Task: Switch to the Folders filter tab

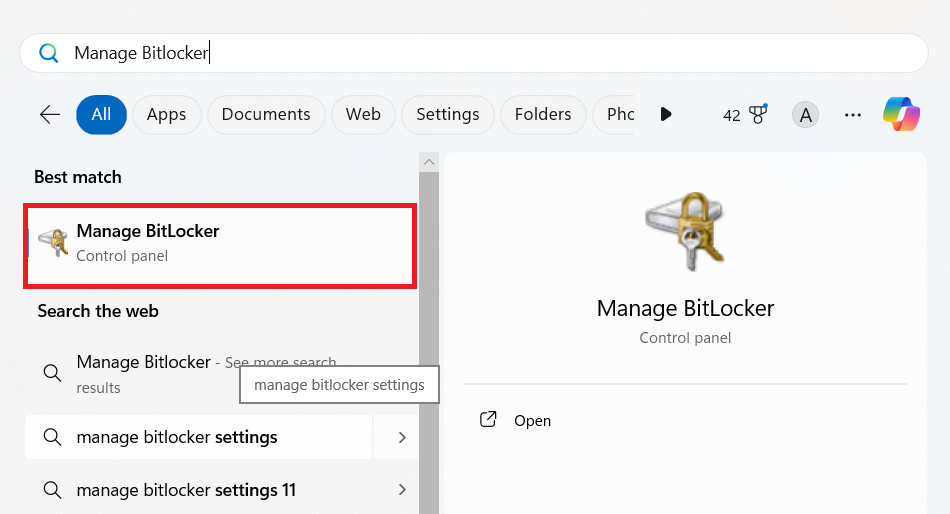Action: 543,115
